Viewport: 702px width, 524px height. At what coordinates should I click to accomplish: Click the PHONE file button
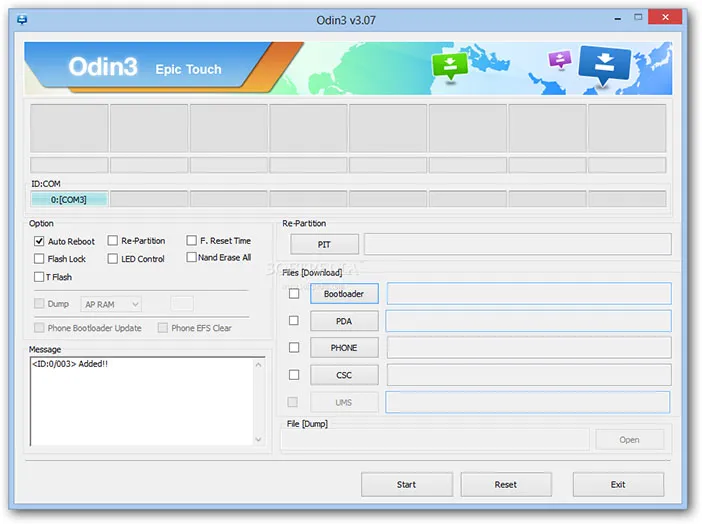344,348
